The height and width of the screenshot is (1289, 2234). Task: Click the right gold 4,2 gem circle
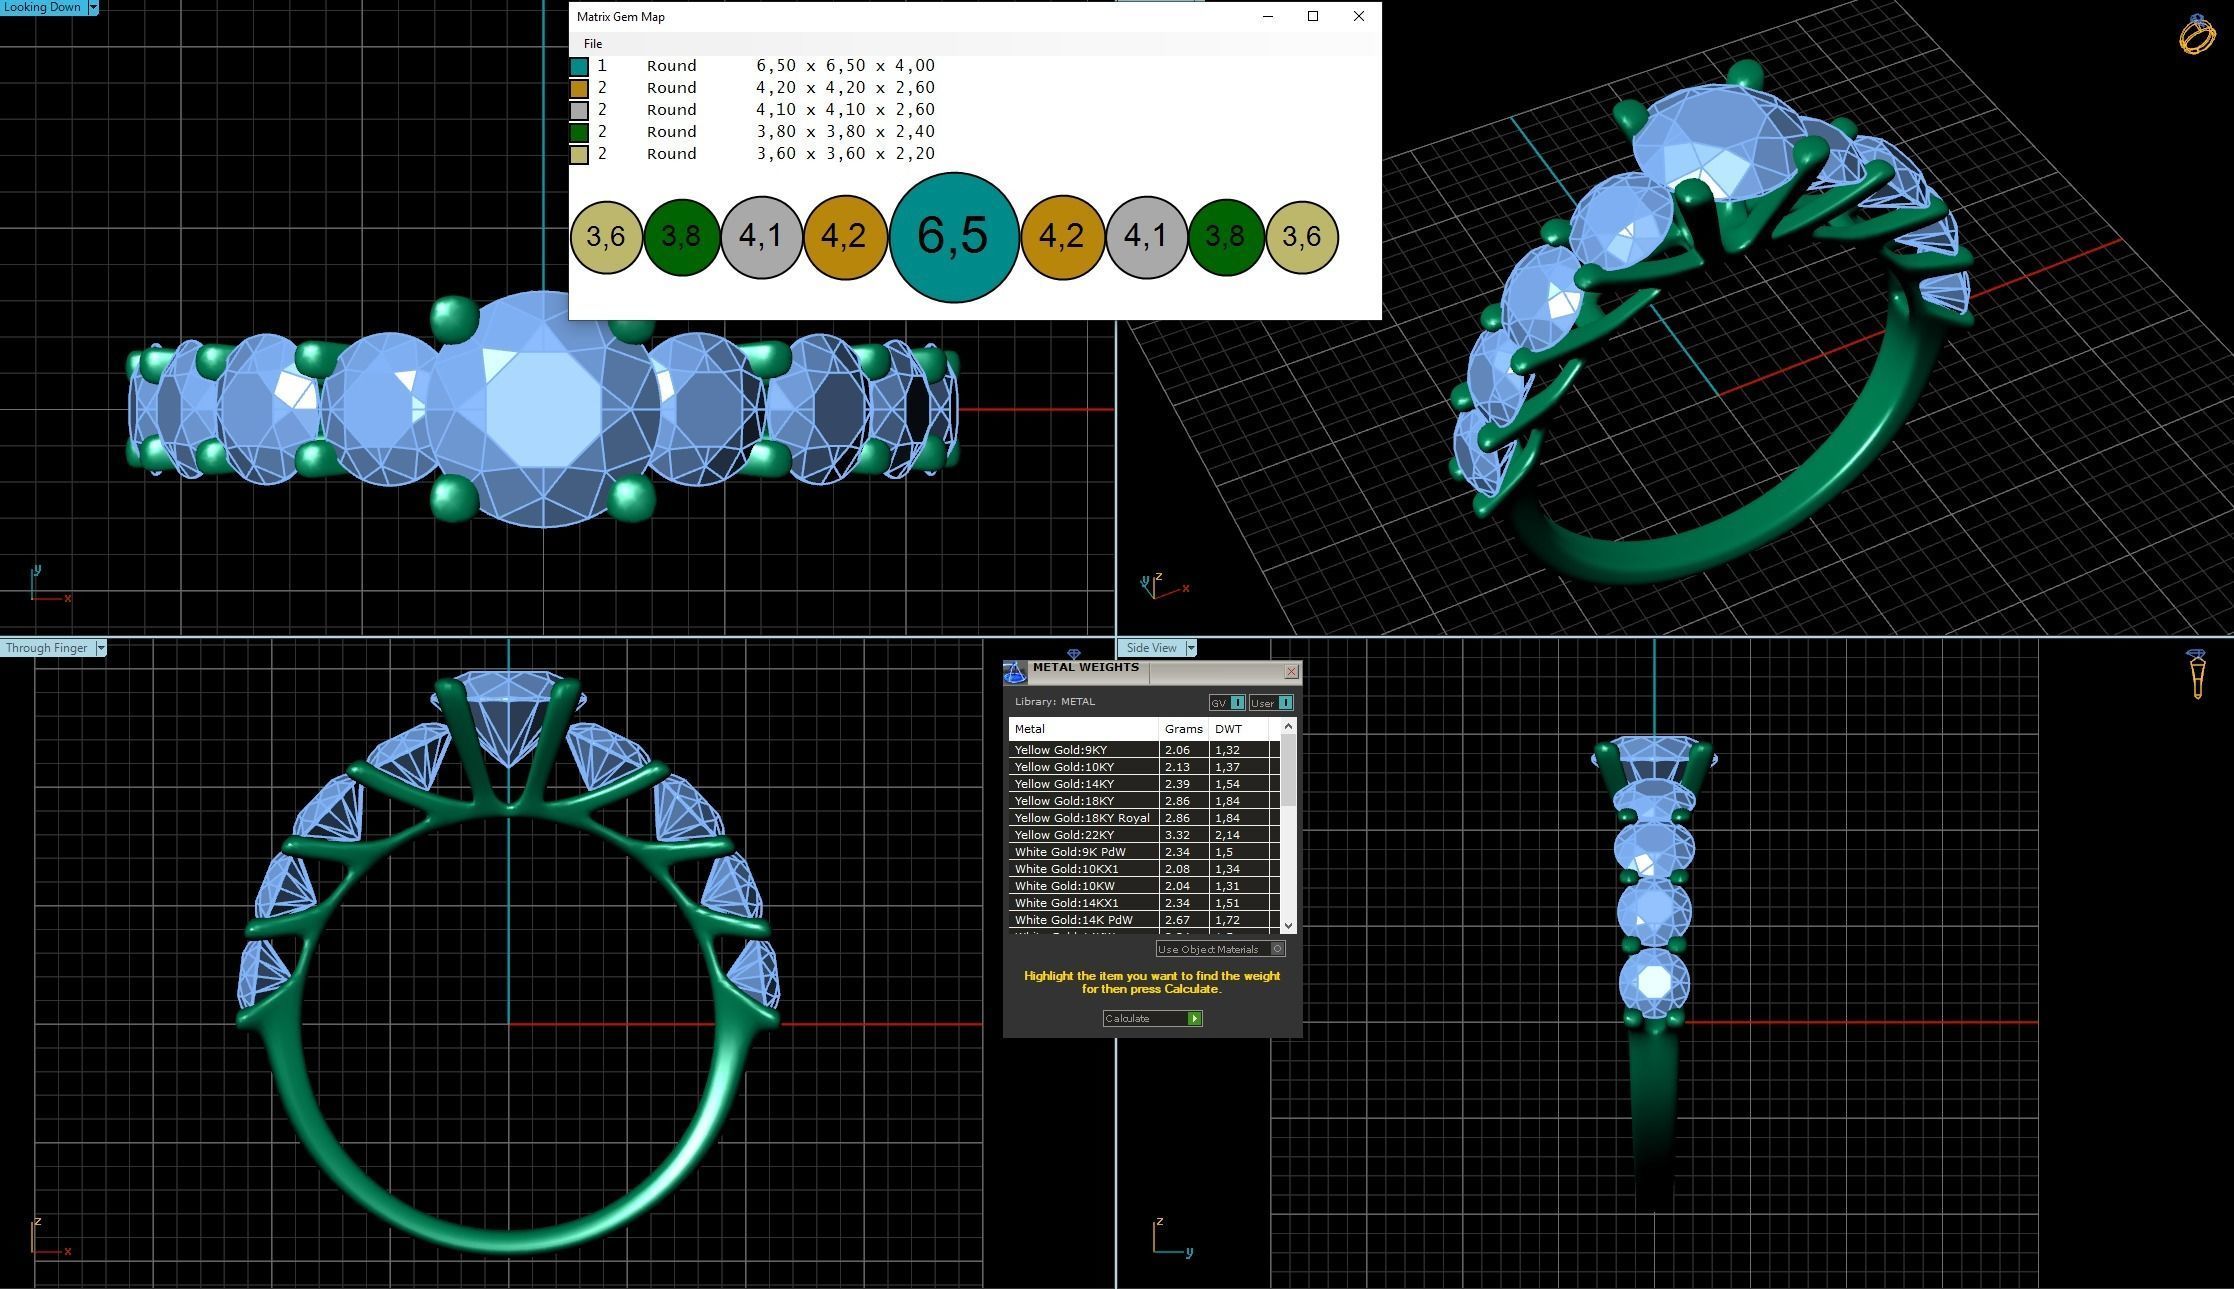point(1062,237)
